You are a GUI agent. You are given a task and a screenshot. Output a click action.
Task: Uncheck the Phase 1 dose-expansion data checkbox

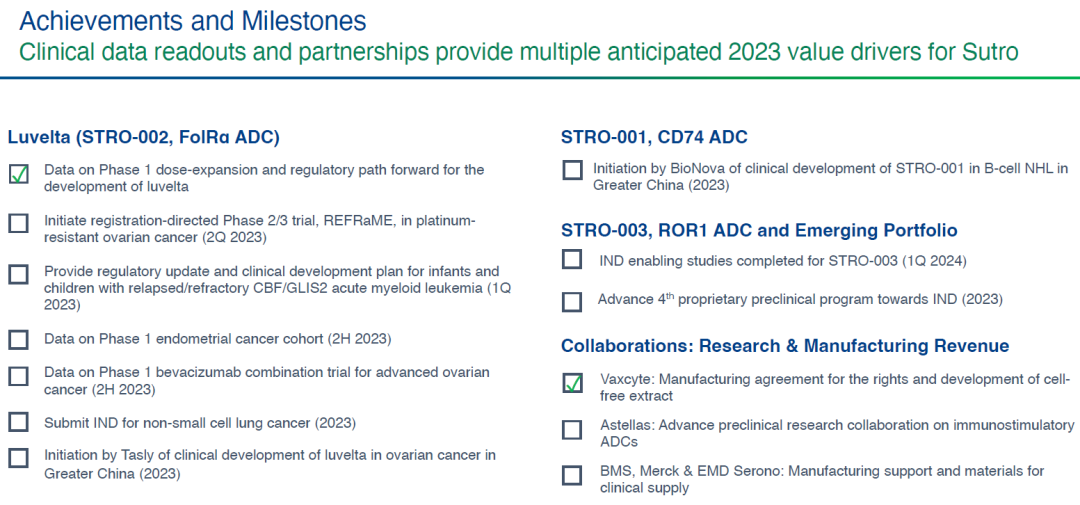pyautogui.click(x=19, y=175)
